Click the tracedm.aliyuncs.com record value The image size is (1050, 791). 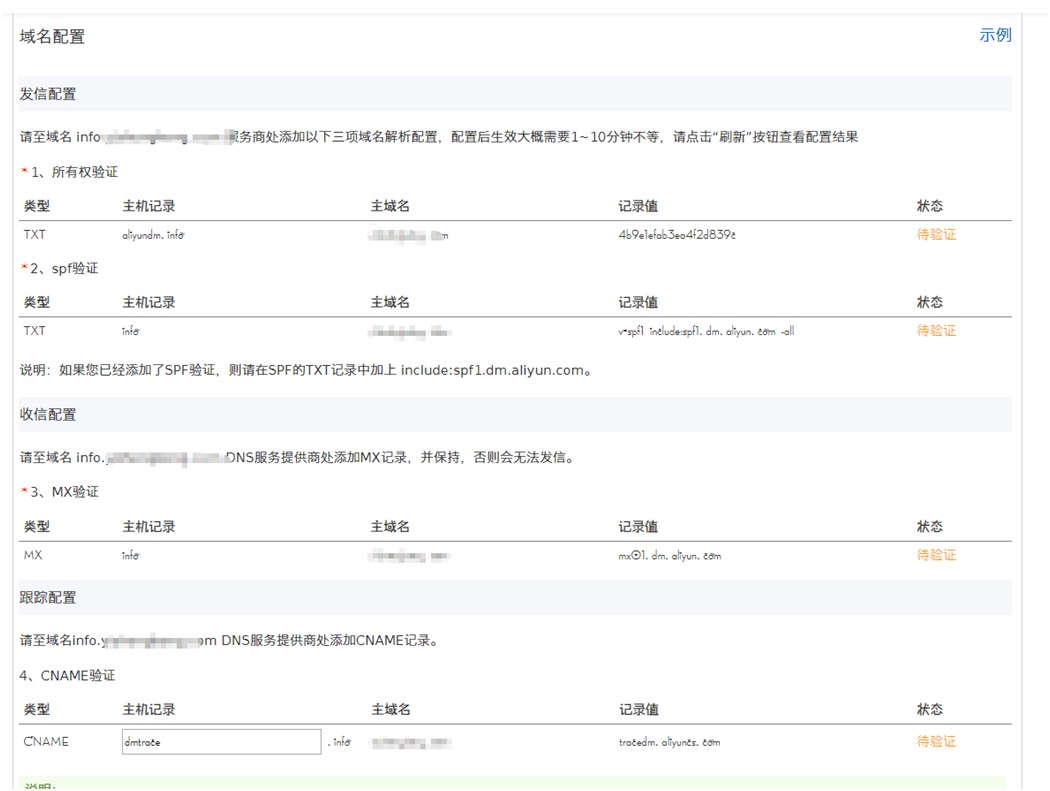pos(669,742)
